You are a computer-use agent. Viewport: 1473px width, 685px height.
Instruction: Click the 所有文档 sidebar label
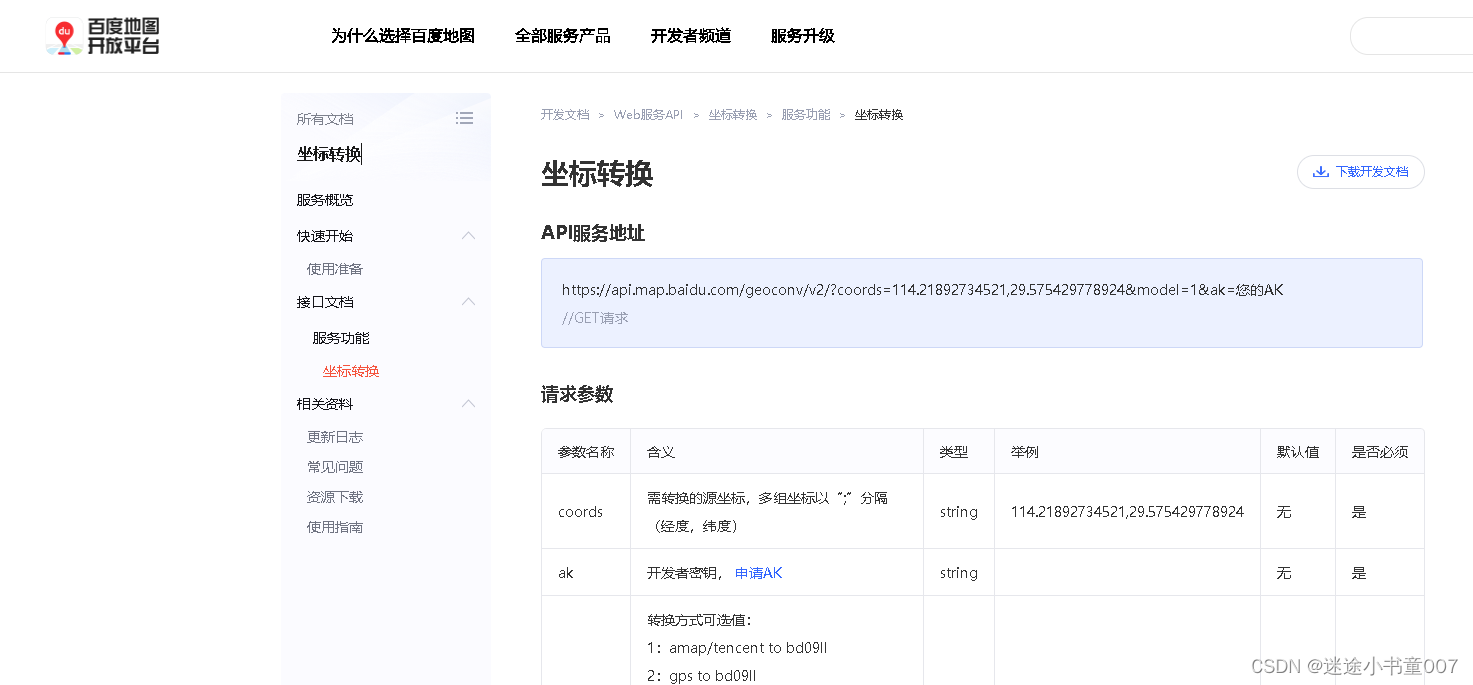pos(325,119)
